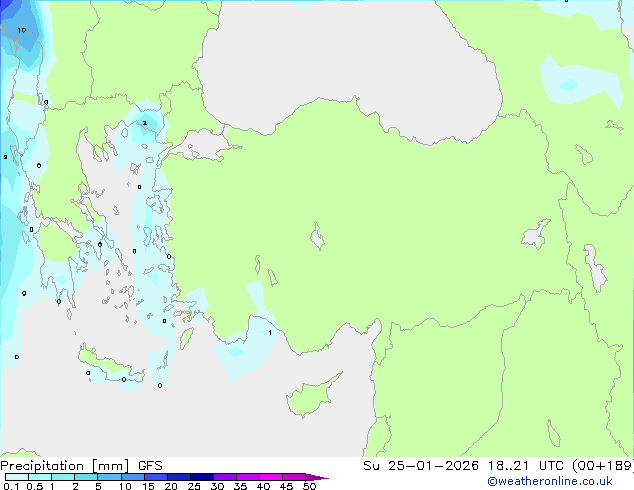Screen dimensions: 634x490
Task: Click the '25' legend scale label
Action: click(194, 486)
